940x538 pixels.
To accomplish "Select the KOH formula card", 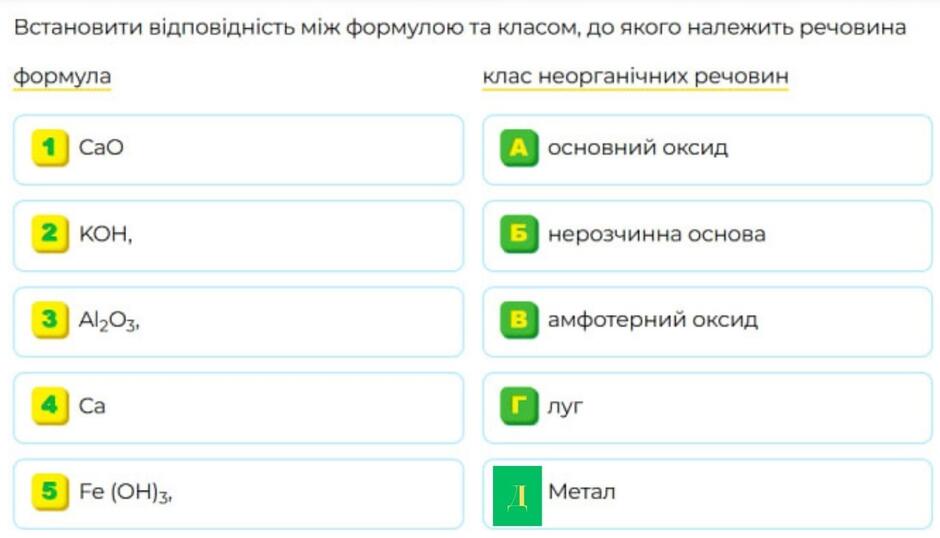I will click(x=239, y=236).
